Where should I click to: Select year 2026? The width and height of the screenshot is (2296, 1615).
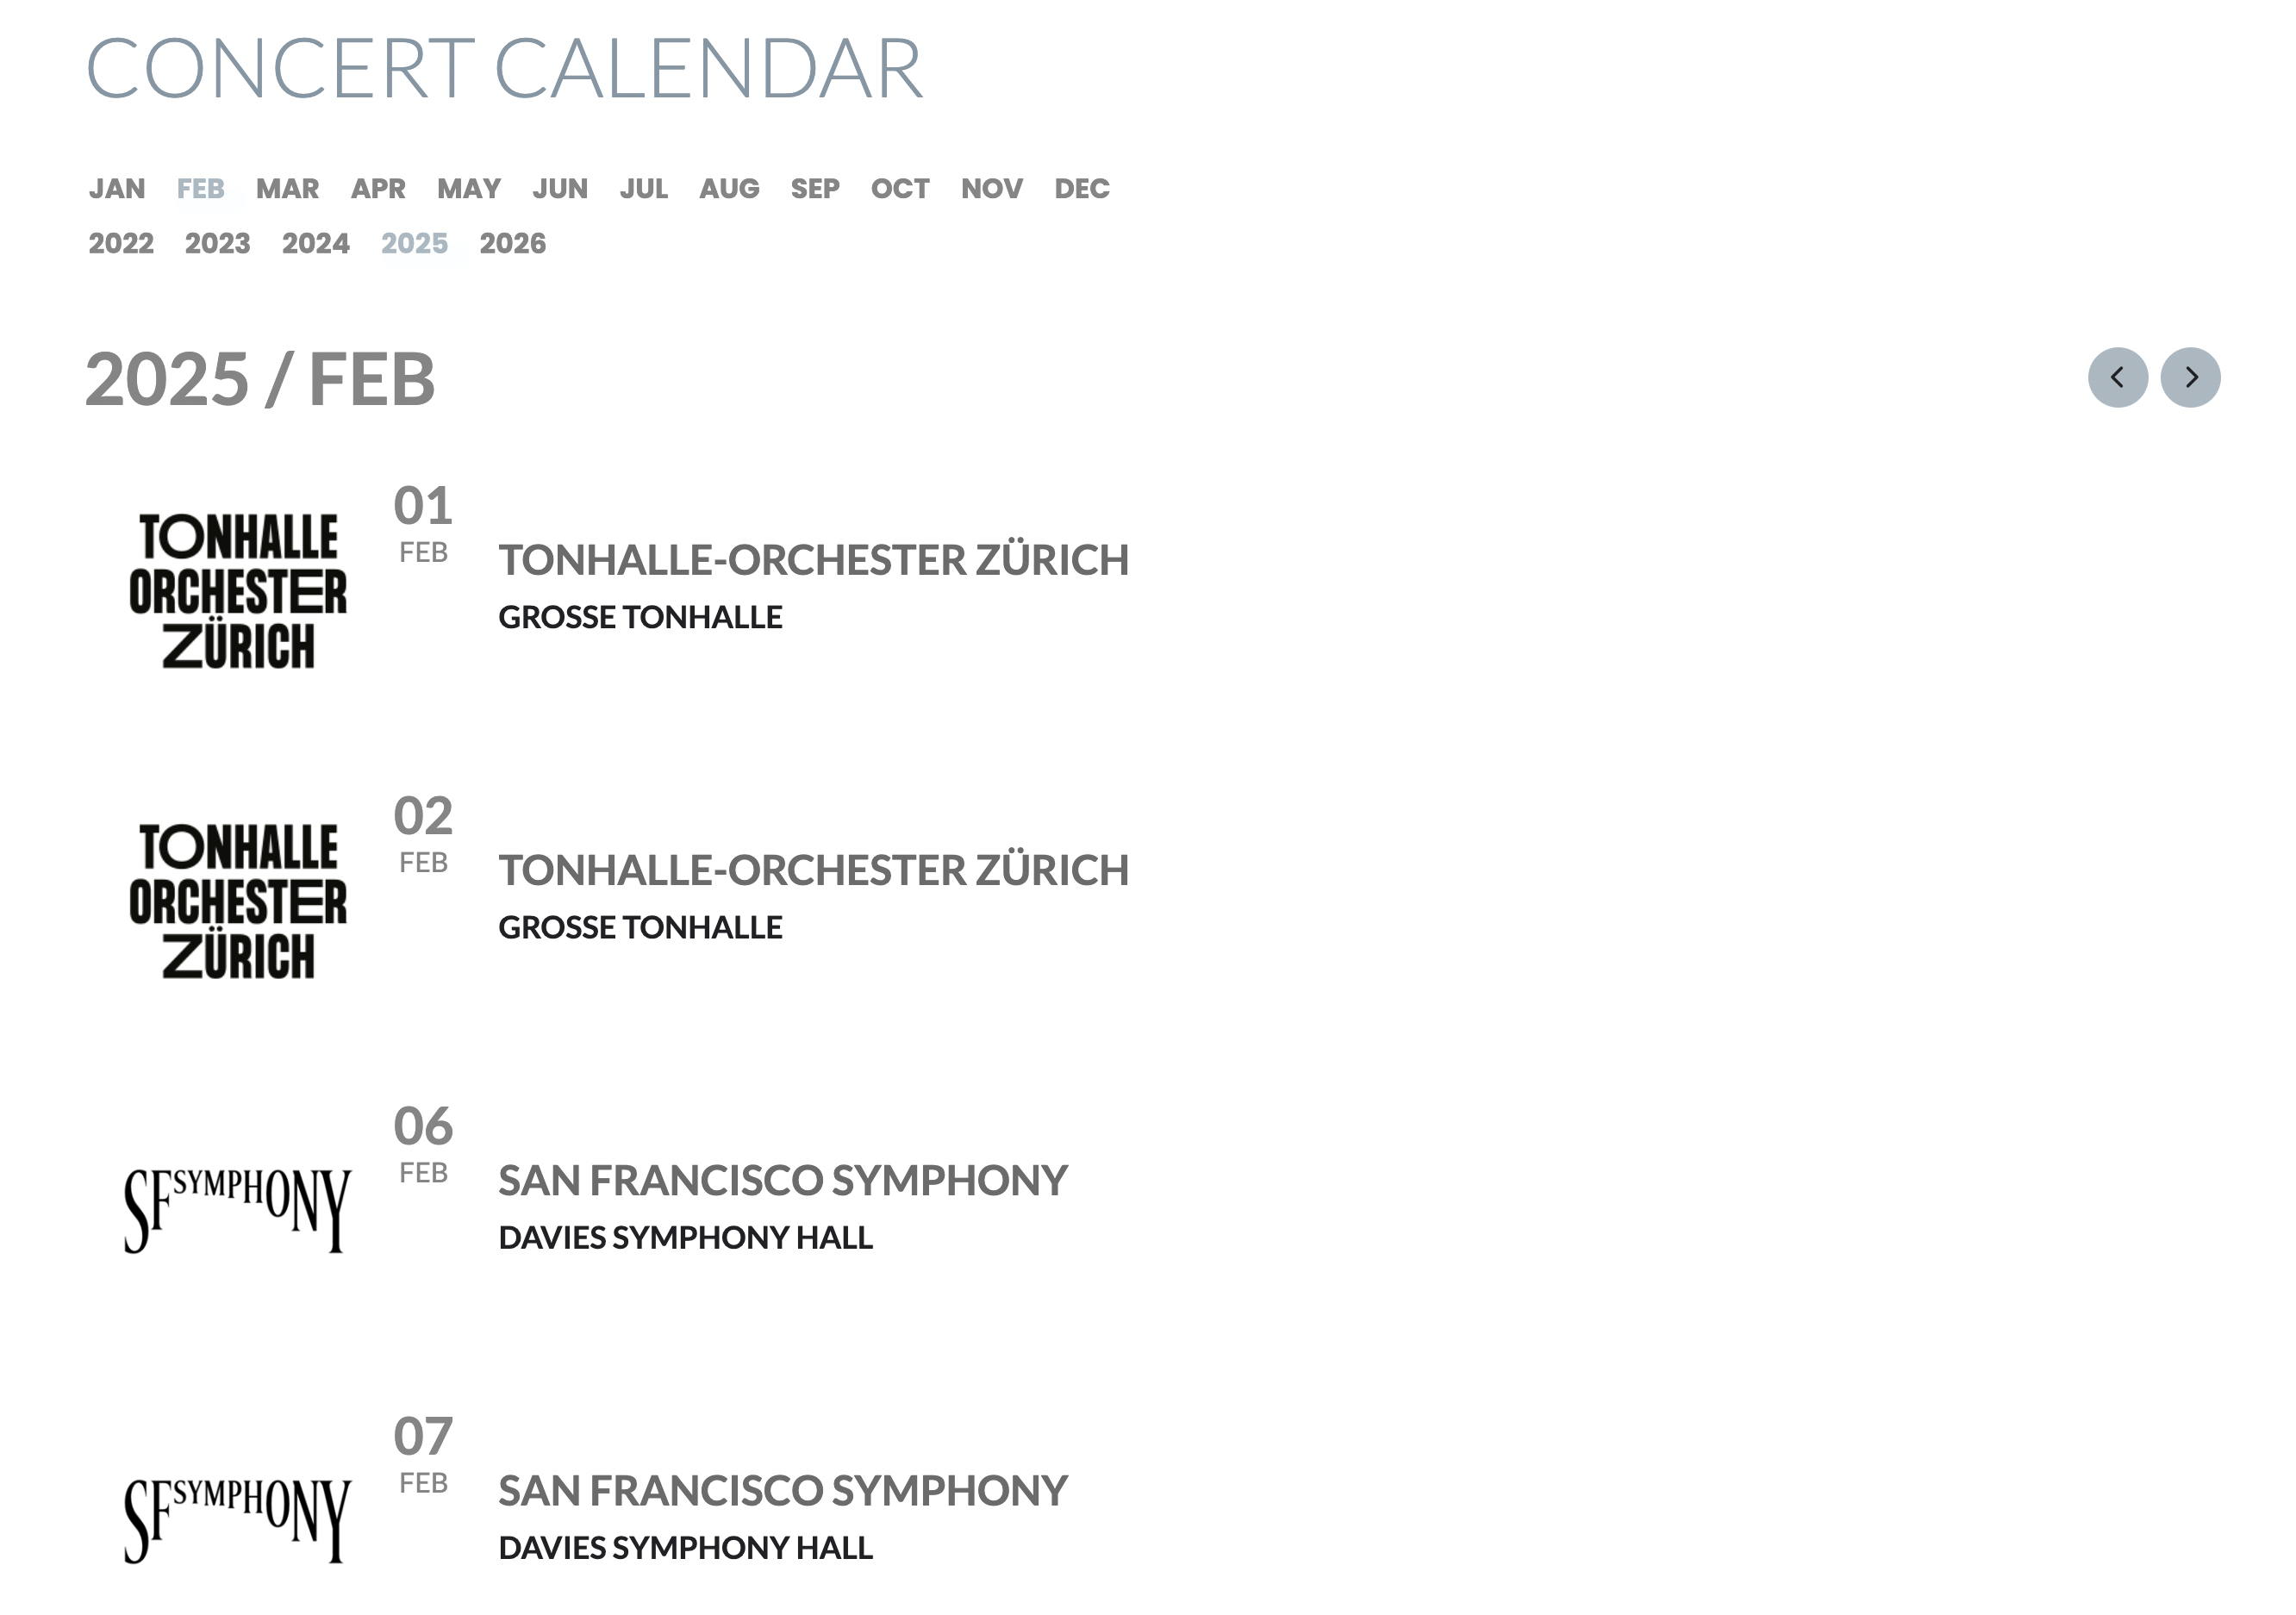[x=513, y=243]
